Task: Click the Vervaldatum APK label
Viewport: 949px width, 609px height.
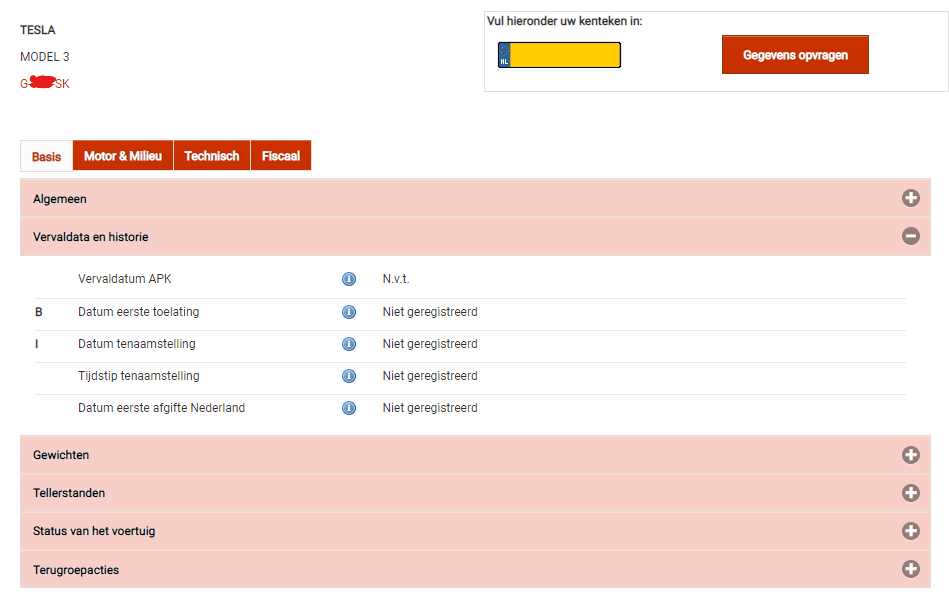Action: [x=125, y=279]
